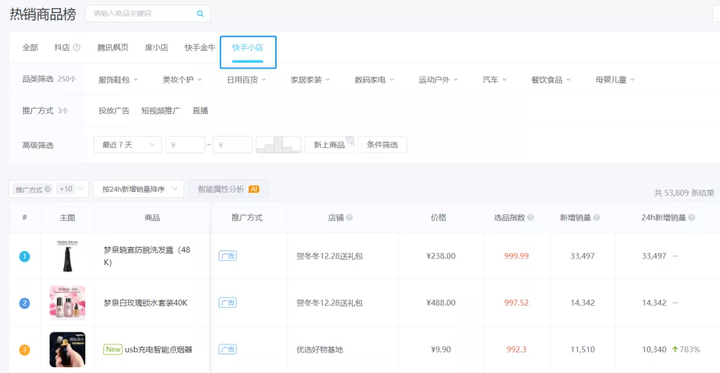Screen dimensions: 720x373
Task: Open the 最近 7 天 date range dropdown
Action: pos(127,145)
